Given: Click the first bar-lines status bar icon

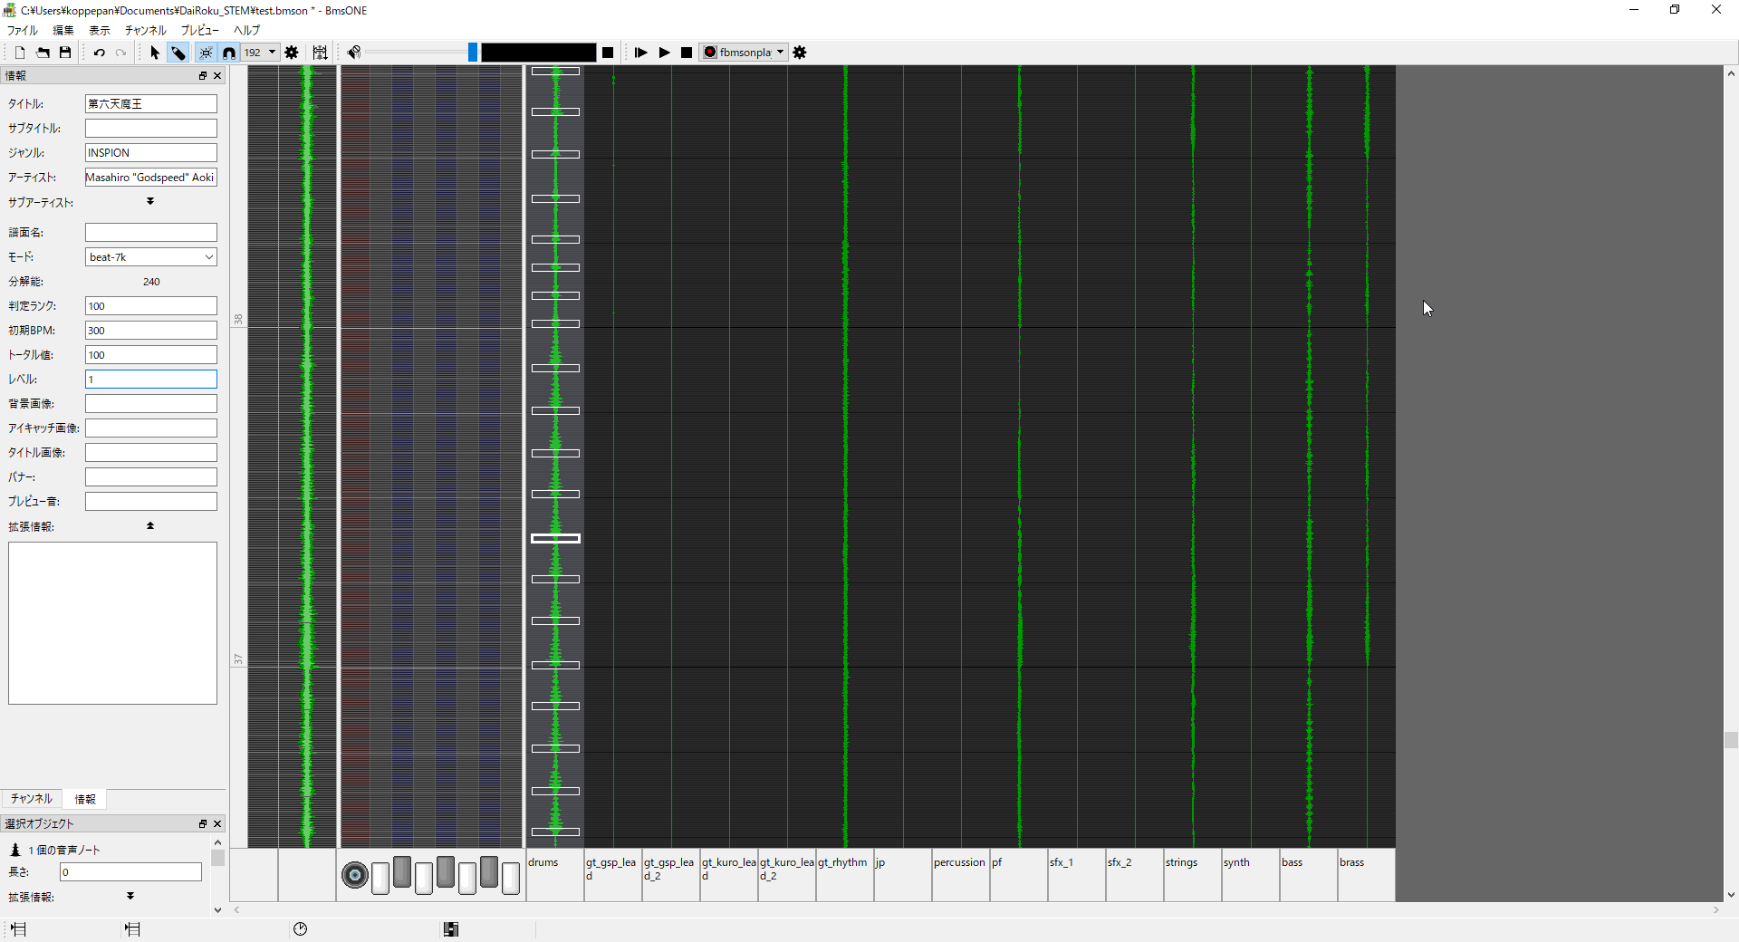Looking at the screenshot, I should pos(18,929).
